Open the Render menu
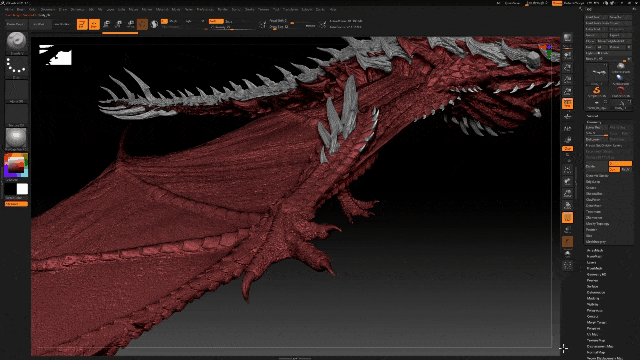This screenshot has height=360, width=640. 222,9
